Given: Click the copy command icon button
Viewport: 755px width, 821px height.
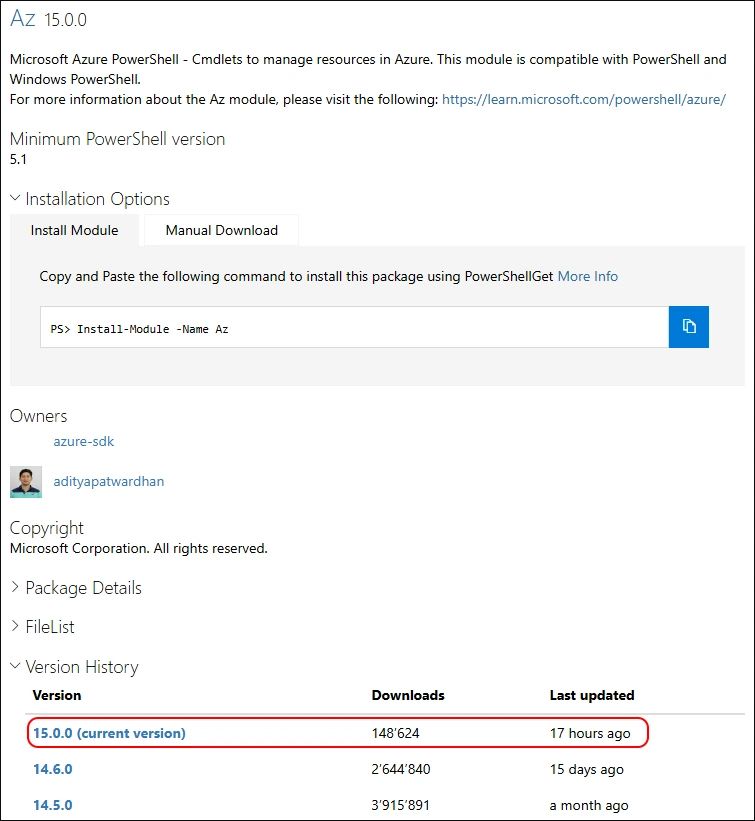Looking at the screenshot, I should pos(689,327).
